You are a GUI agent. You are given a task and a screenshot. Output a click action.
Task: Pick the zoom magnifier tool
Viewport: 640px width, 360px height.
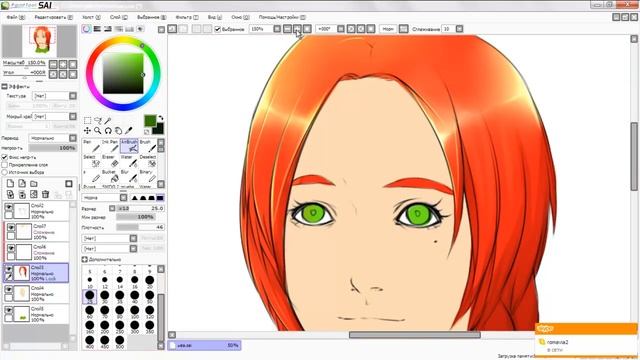click(x=98, y=131)
